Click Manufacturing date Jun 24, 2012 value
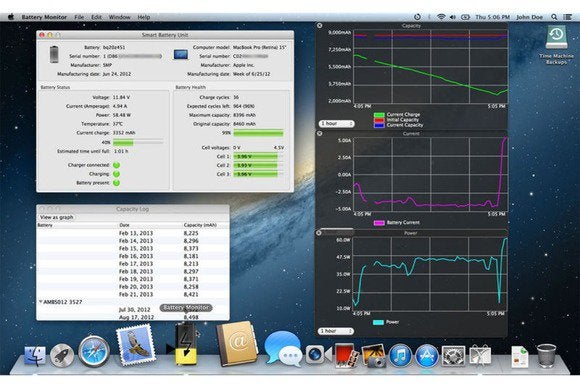580x388 pixels. click(117, 74)
